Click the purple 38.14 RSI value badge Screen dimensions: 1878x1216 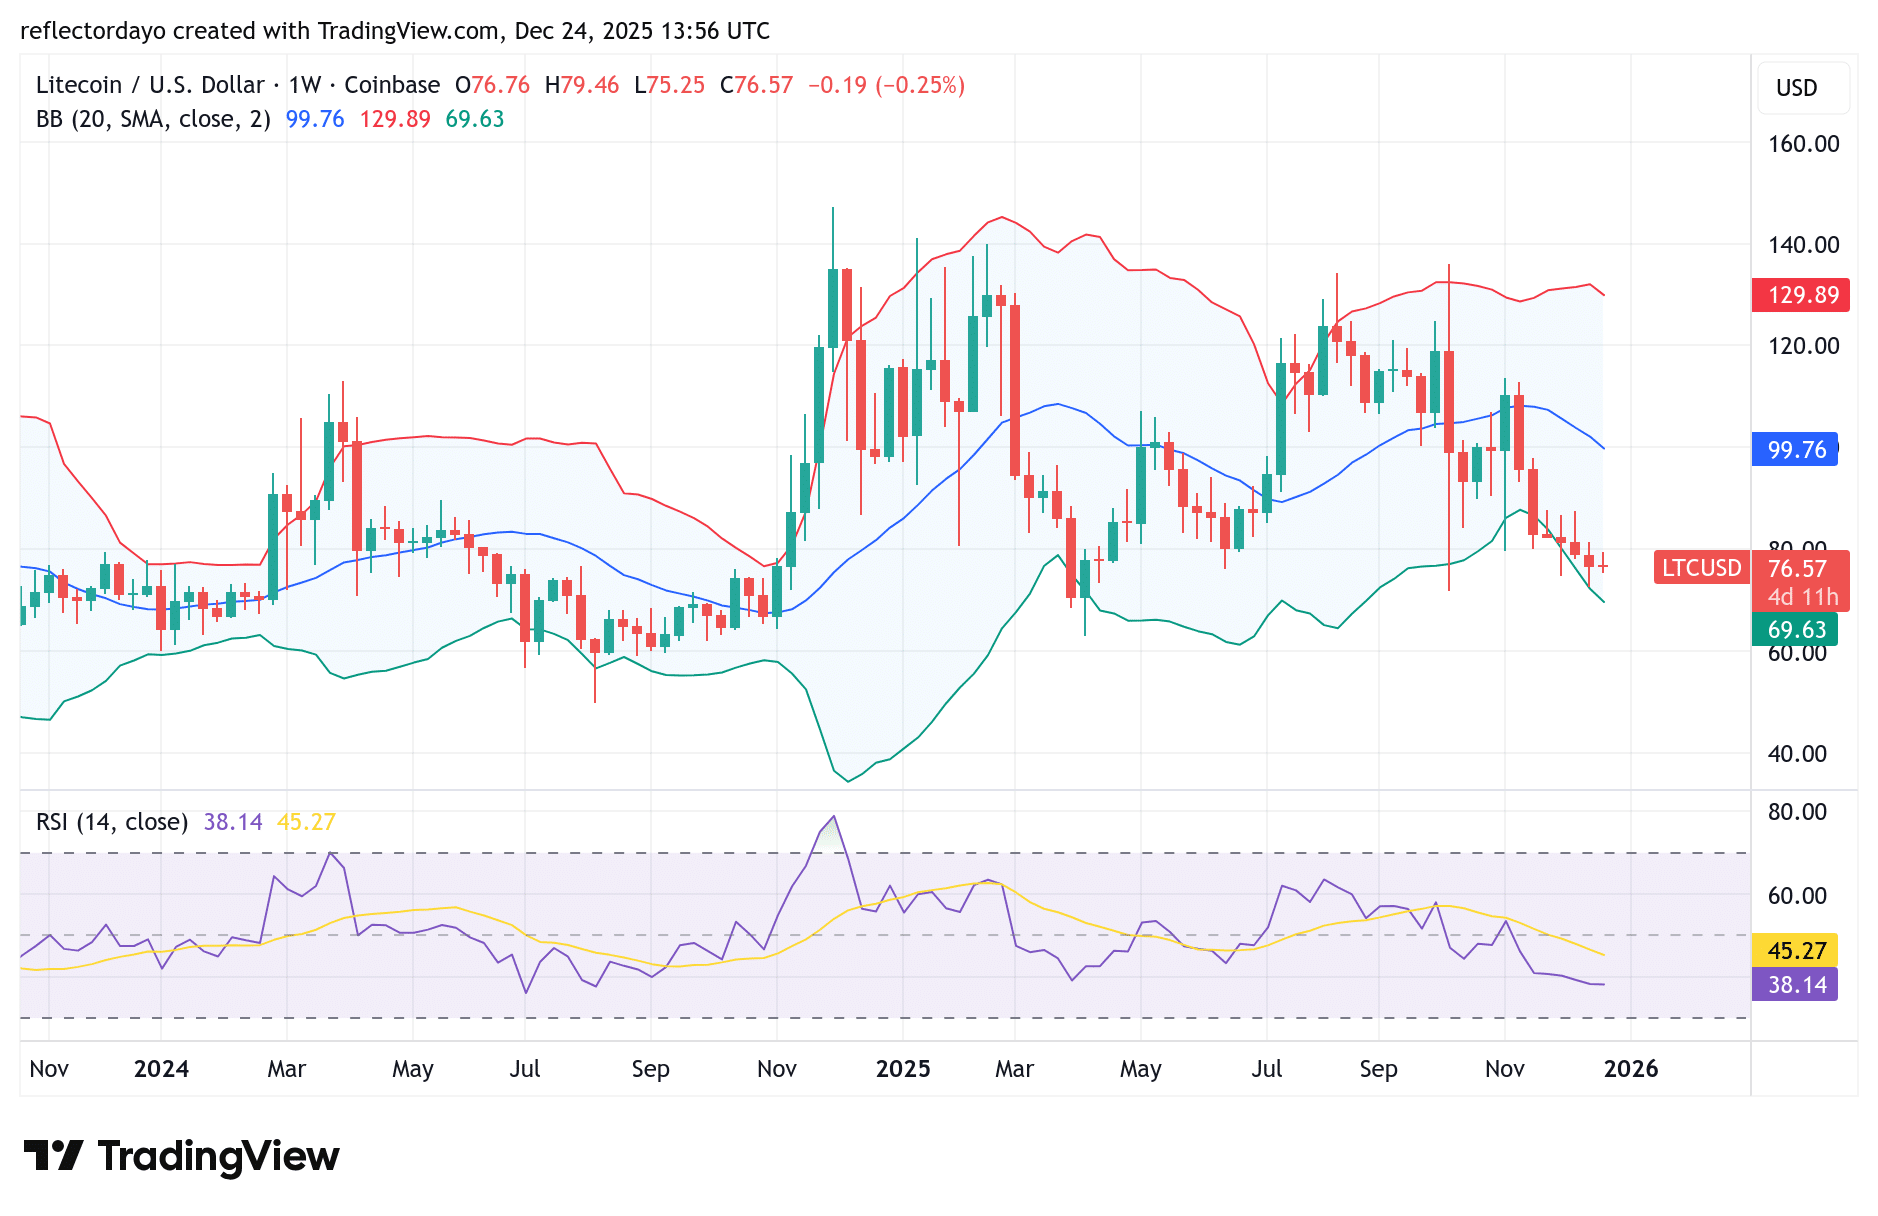click(1800, 985)
